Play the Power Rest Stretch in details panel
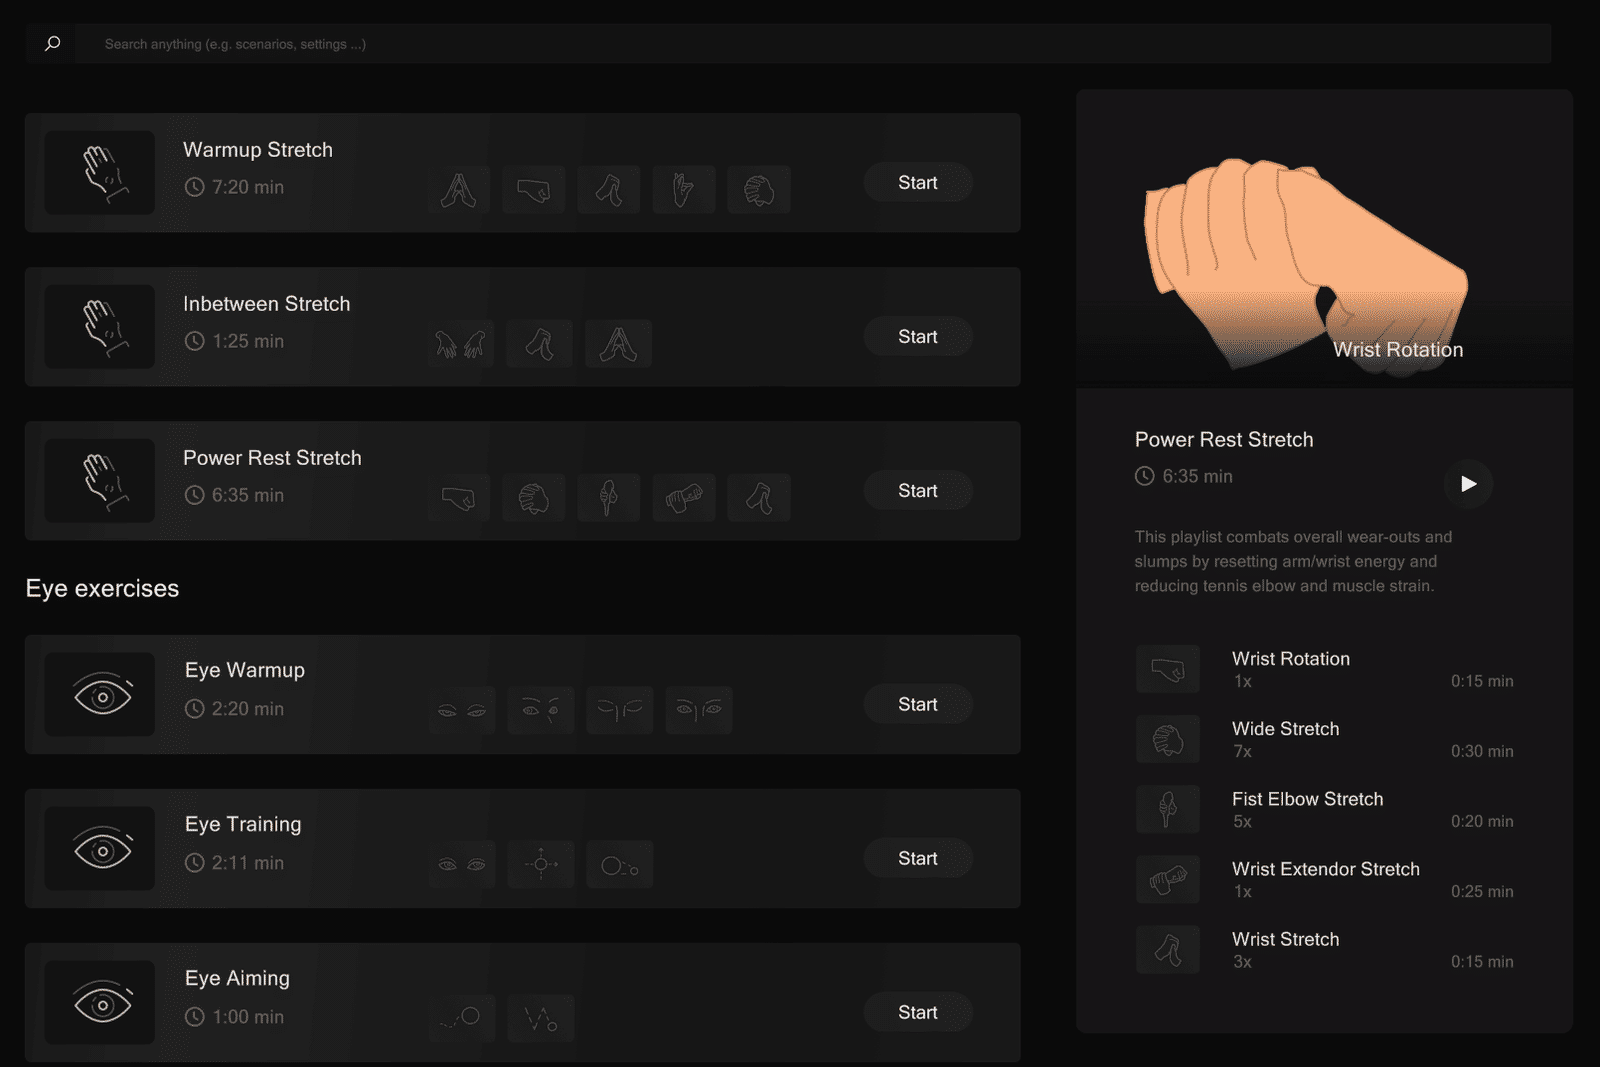Screen dimensions: 1600x1067 point(1468,484)
